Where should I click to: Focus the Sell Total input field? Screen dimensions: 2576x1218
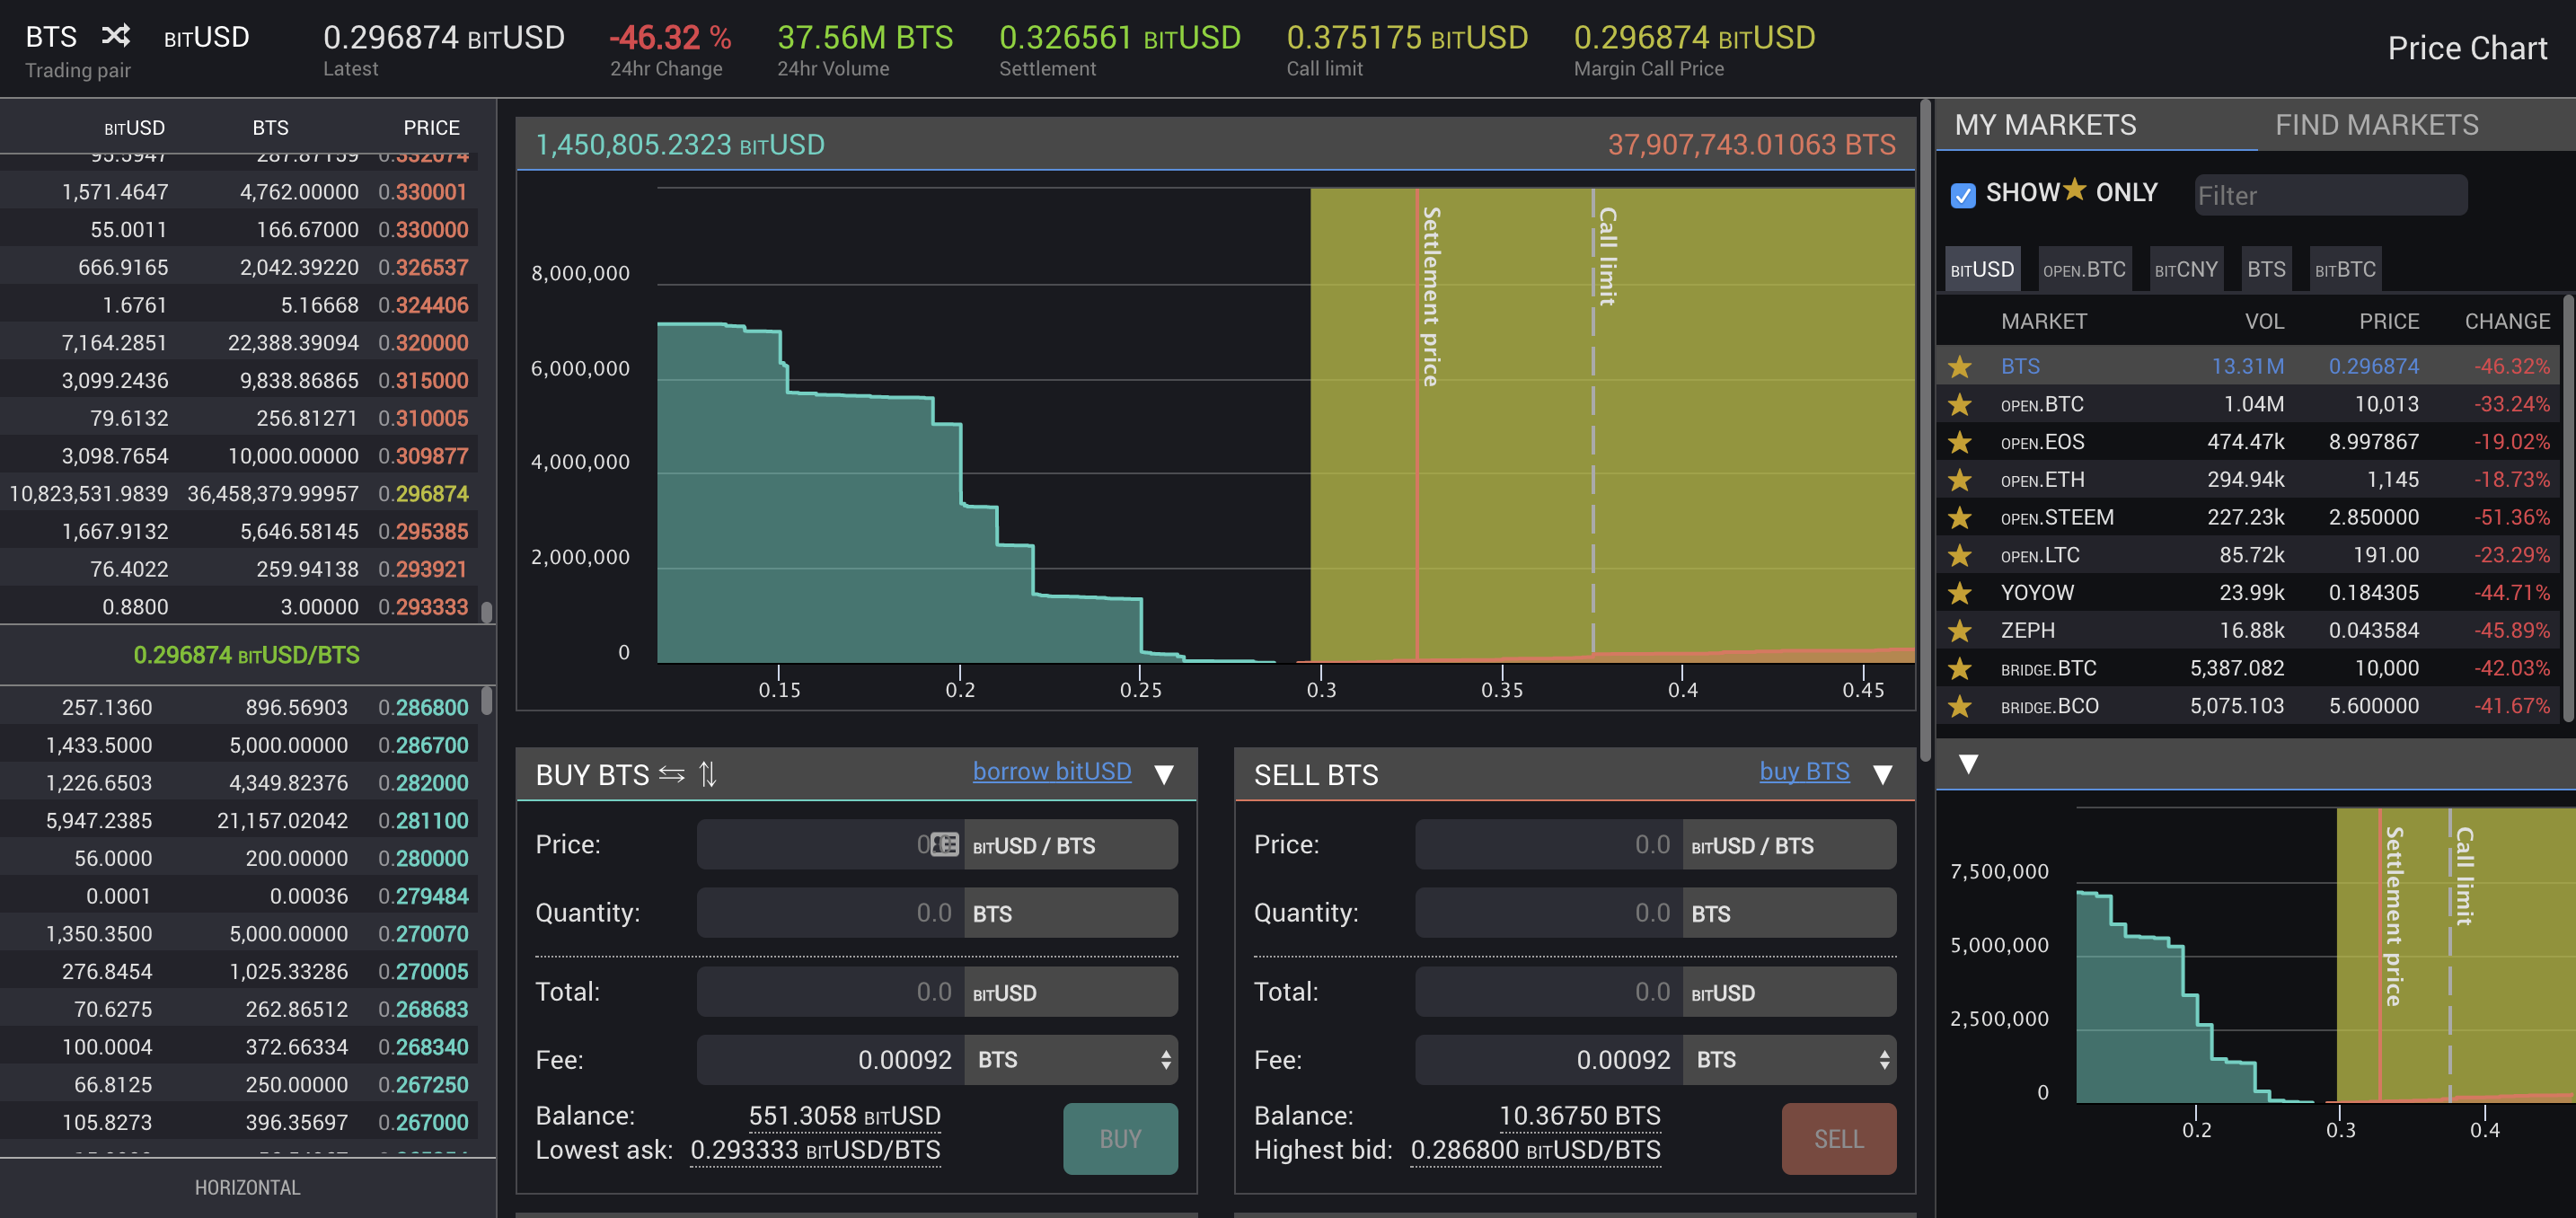coord(1549,992)
